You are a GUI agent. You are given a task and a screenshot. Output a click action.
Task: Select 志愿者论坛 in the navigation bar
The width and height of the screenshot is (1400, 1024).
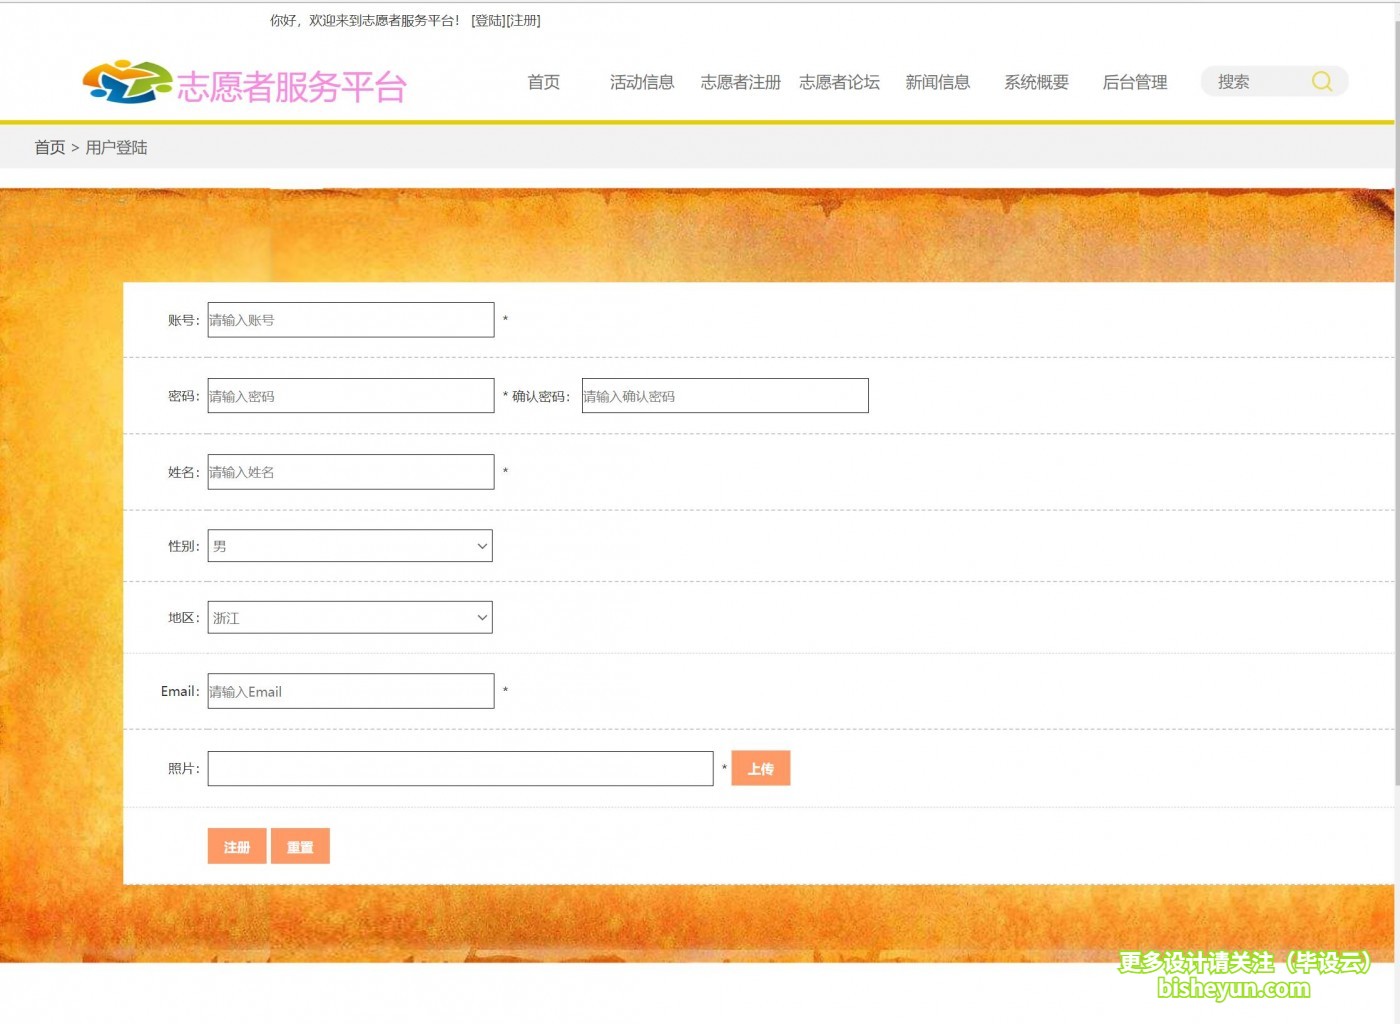tap(839, 83)
